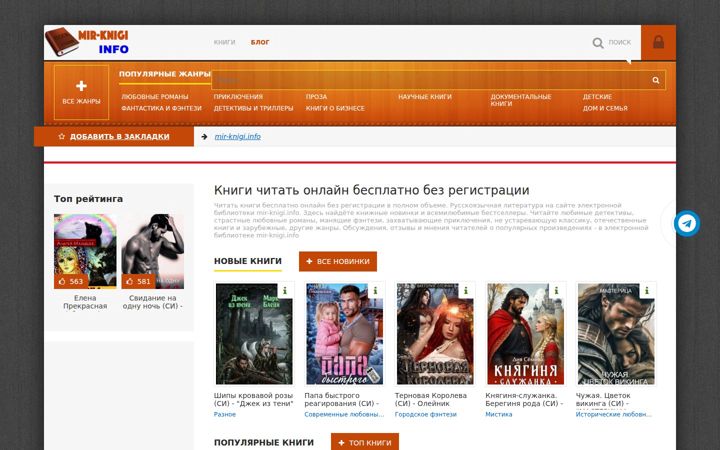720x450 pixels.
Task: Open the КНИГИ menu item
Action: (x=224, y=42)
